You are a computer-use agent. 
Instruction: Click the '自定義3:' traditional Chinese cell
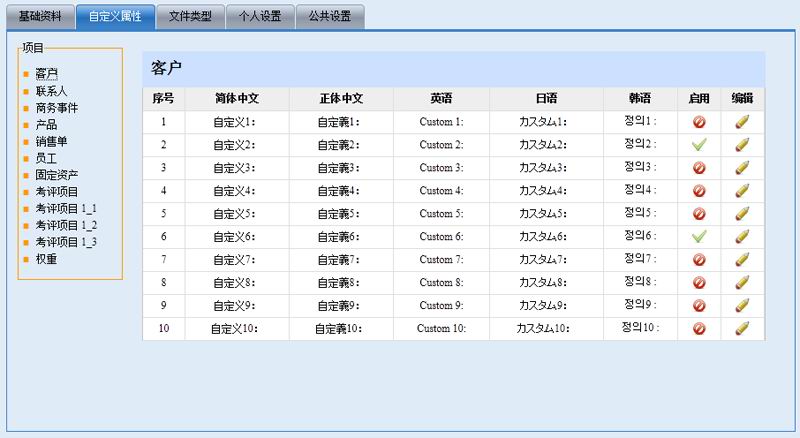341,168
